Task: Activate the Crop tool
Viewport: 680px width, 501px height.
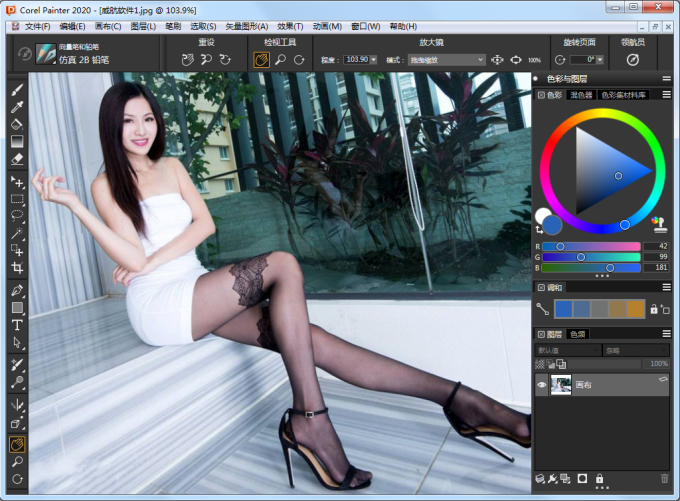Action: click(x=17, y=268)
